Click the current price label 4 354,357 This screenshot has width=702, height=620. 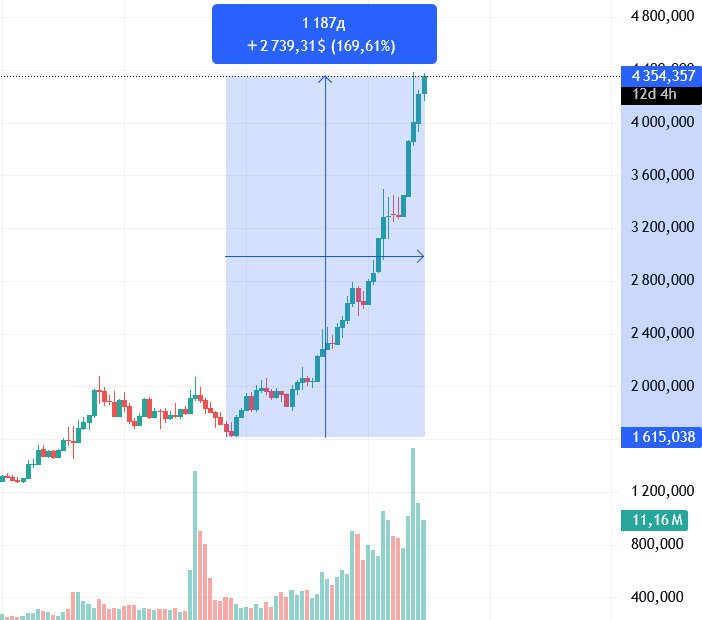coord(663,75)
